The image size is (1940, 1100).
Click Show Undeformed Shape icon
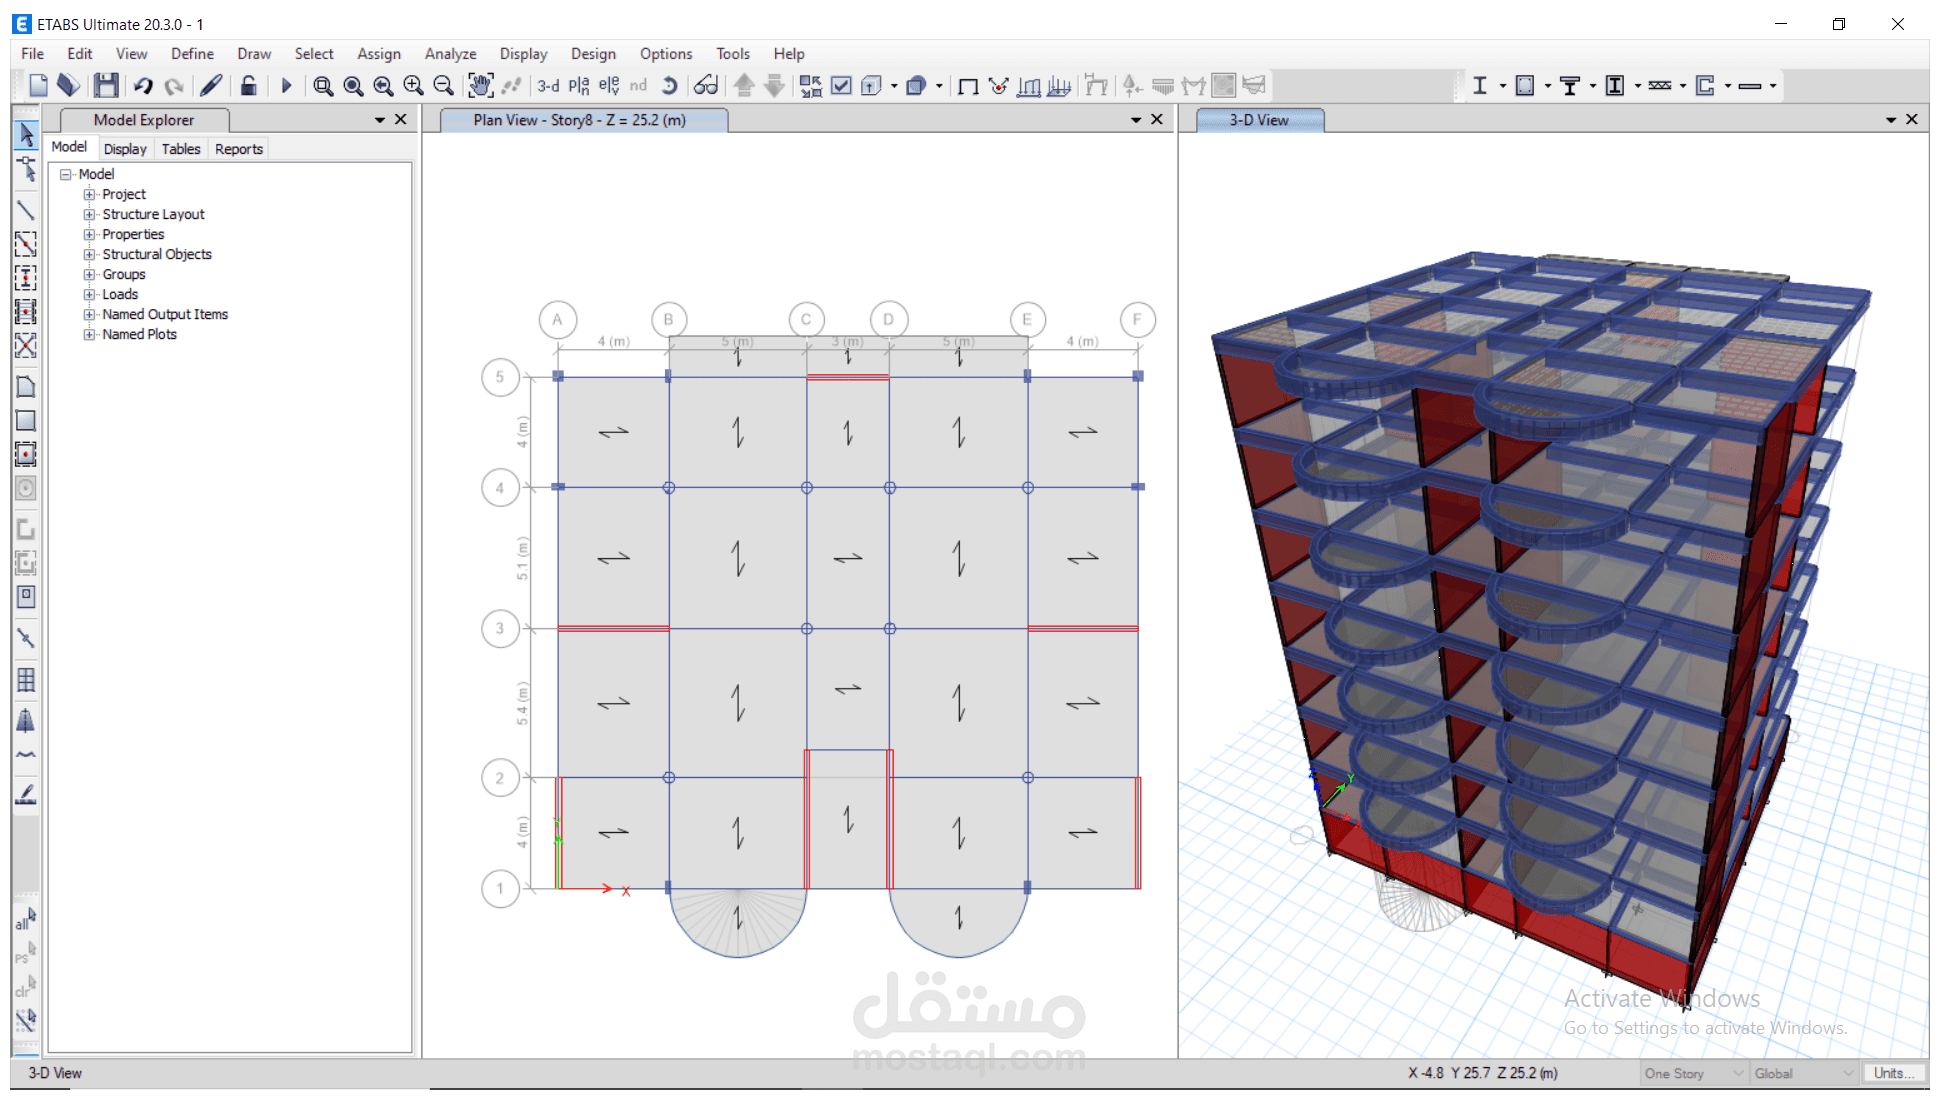968,86
